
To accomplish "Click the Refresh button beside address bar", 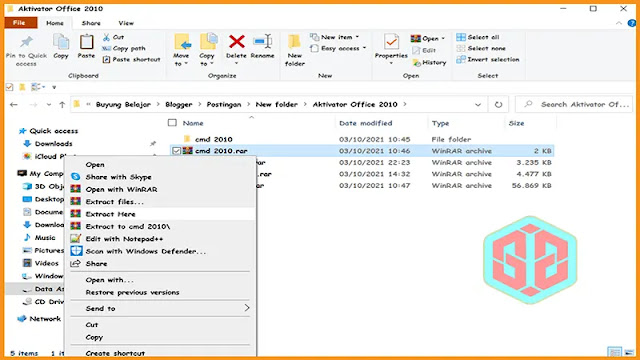I will tap(498, 104).
